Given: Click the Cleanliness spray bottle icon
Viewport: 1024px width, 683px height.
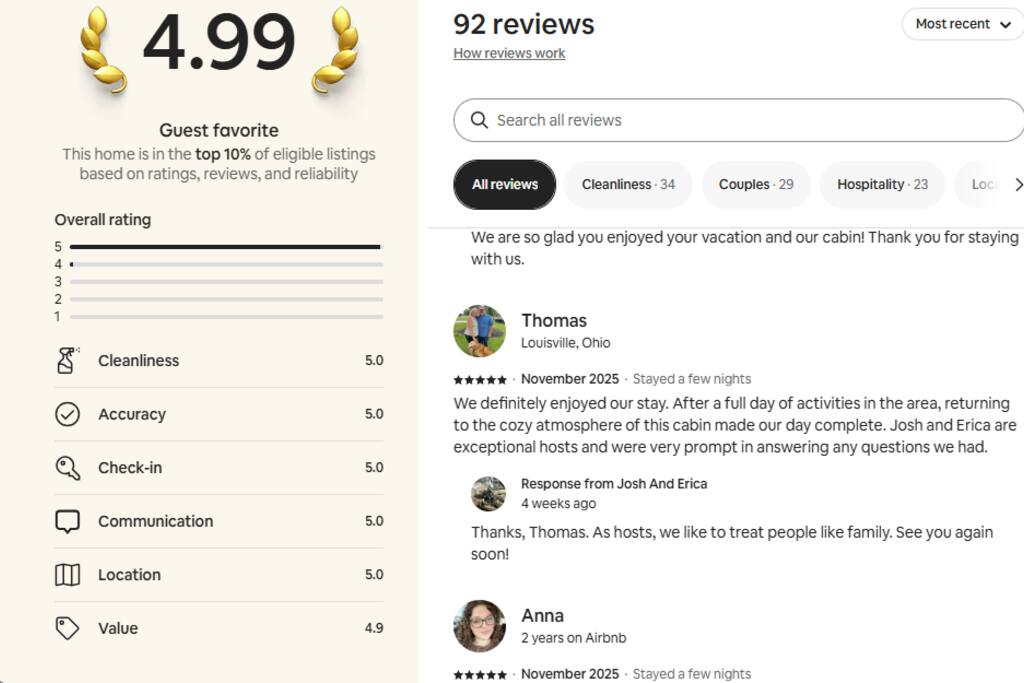Looking at the screenshot, I should pos(67,361).
